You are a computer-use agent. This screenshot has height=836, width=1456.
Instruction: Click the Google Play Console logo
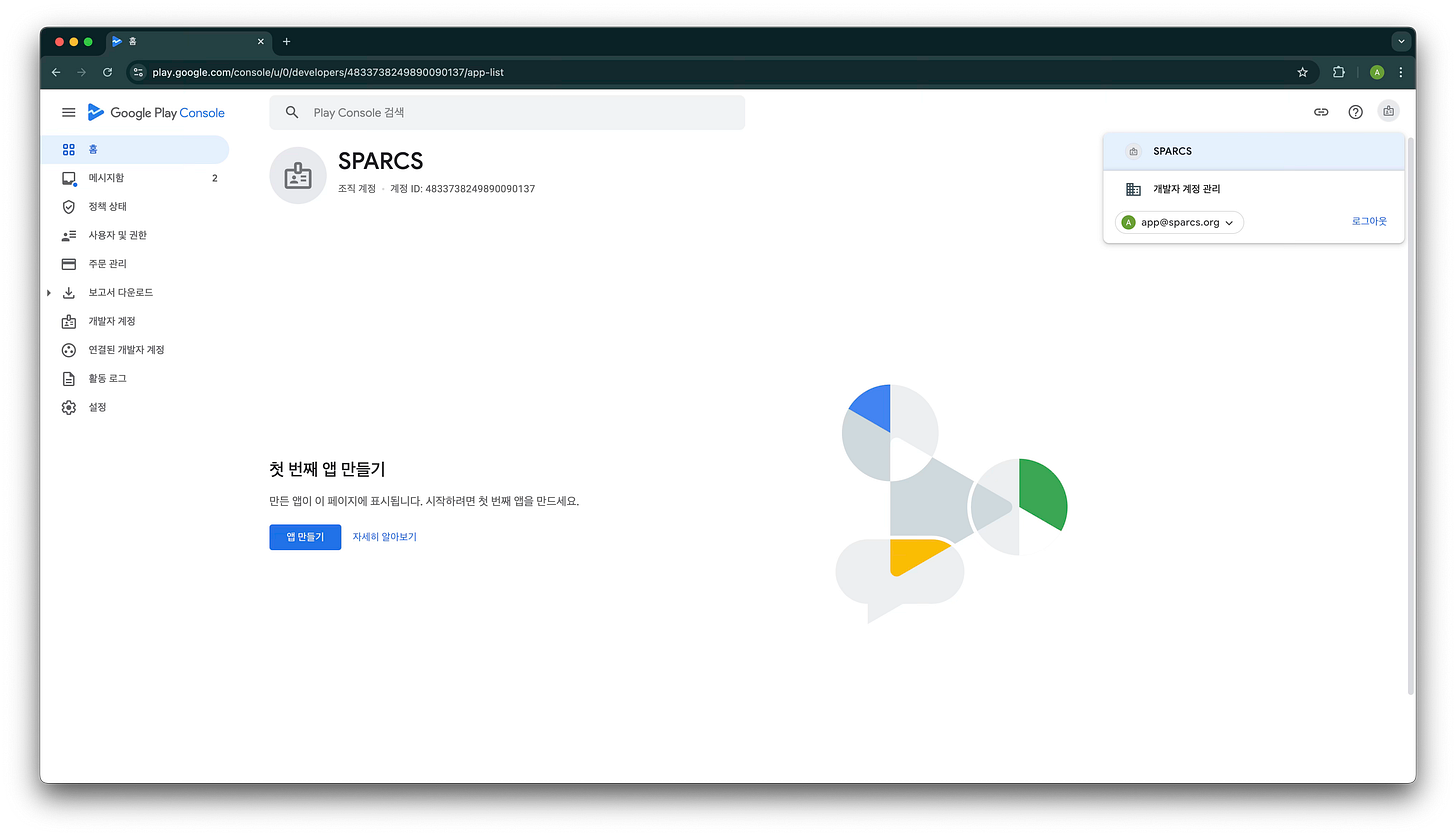[156, 113]
